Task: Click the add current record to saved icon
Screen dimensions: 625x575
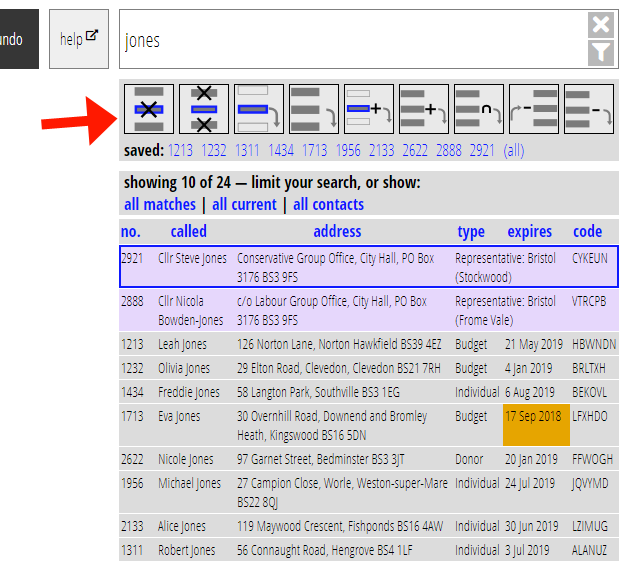Action: tap(369, 109)
